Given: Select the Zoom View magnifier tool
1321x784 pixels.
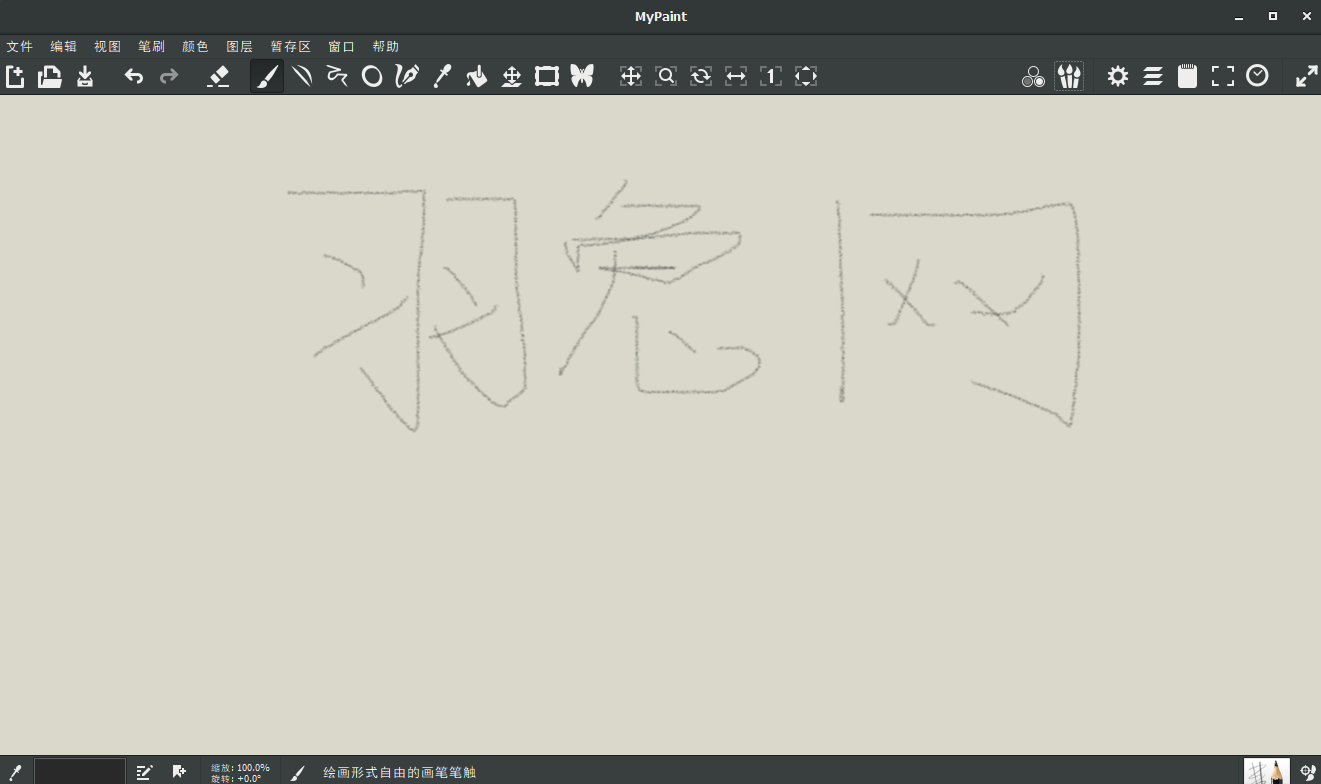Looking at the screenshot, I should [x=666, y=76].
